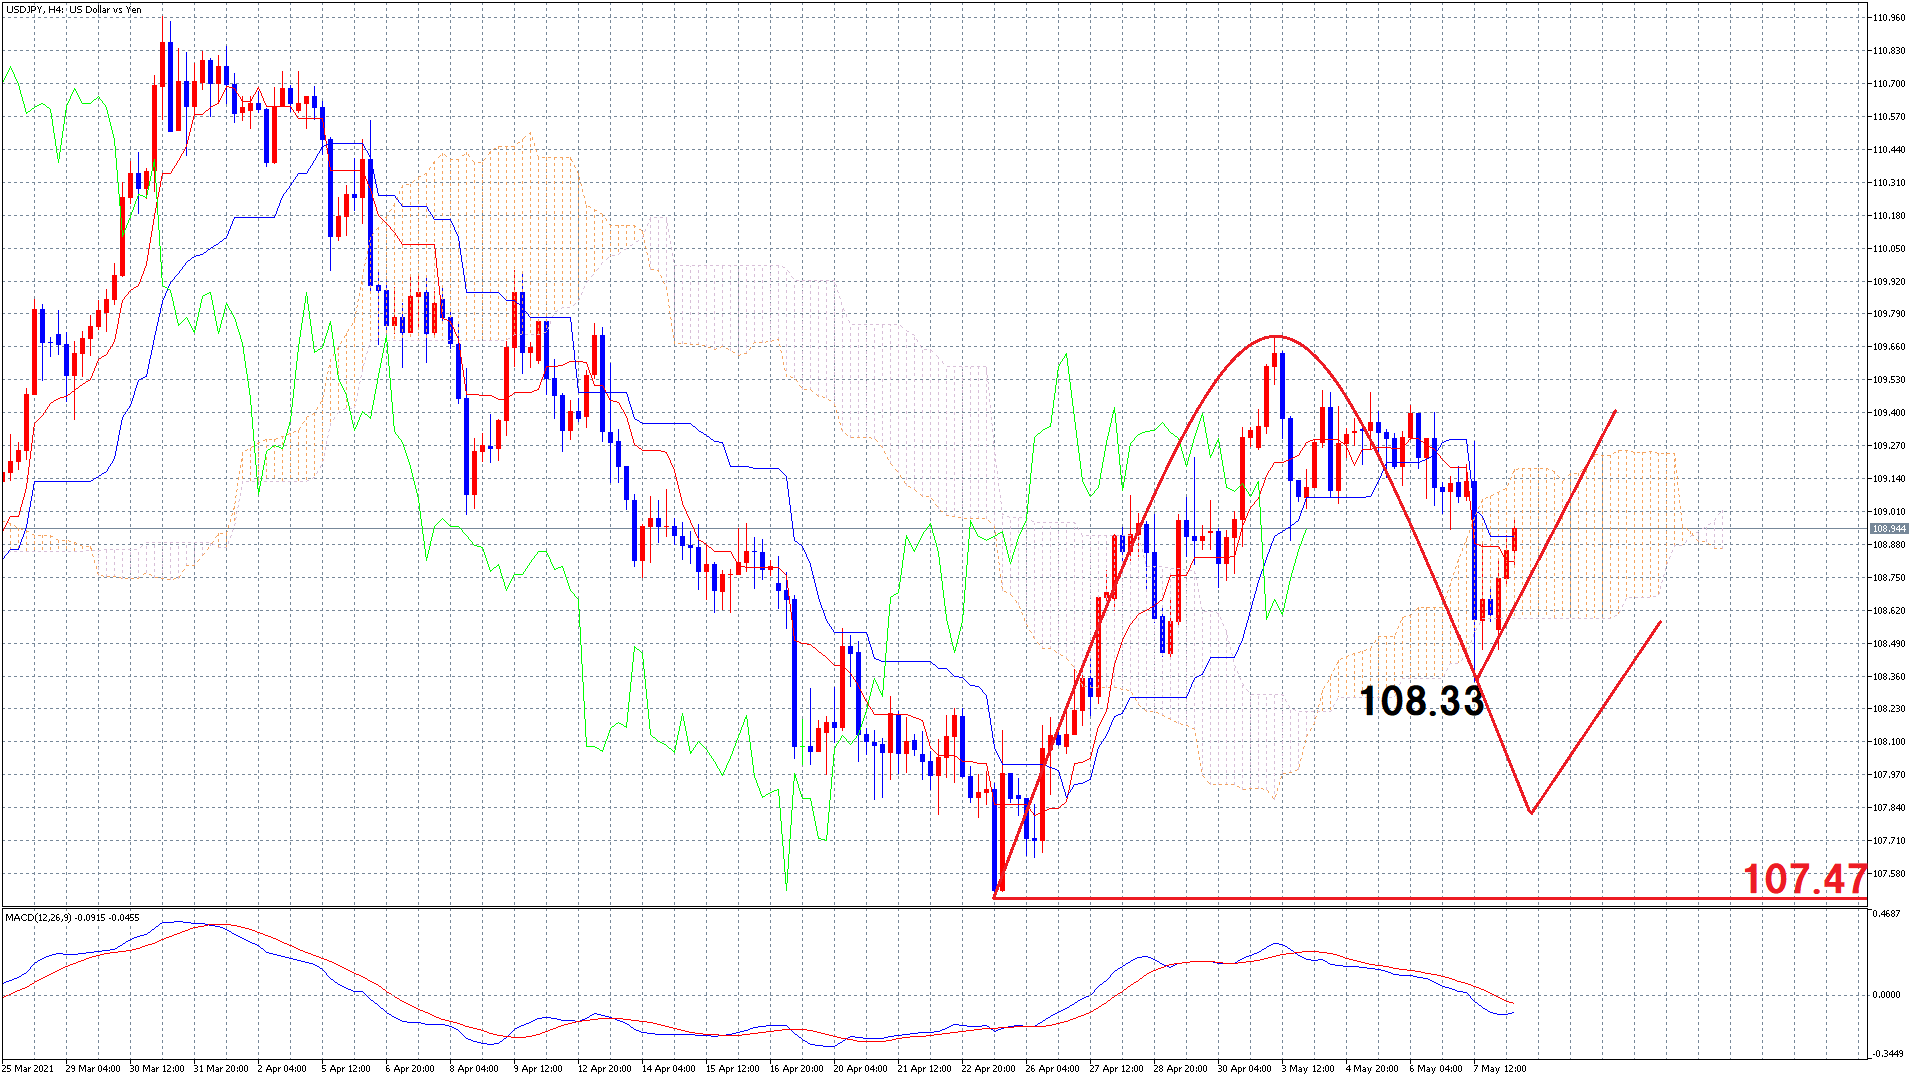This screenshot has height=1080, width=1920.
Task: Click the MACD 0.4687 upper scale label
Action: point(1886,914)
